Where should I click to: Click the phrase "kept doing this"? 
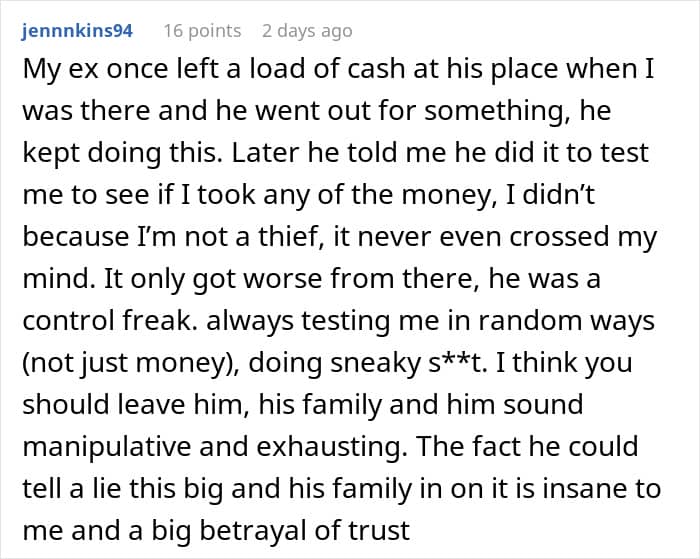[x=98, y=155]
